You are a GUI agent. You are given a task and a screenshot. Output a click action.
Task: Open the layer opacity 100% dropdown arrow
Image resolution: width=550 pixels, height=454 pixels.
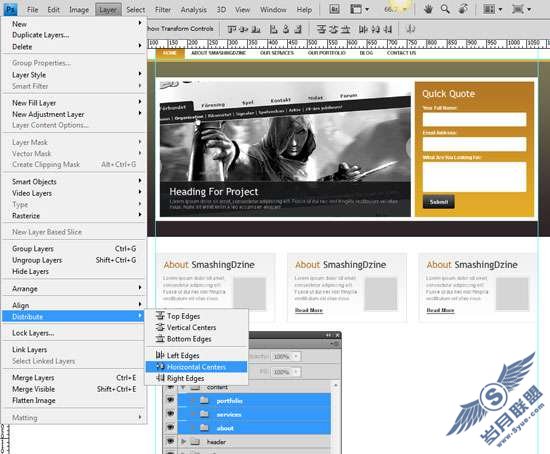(296, 356)
